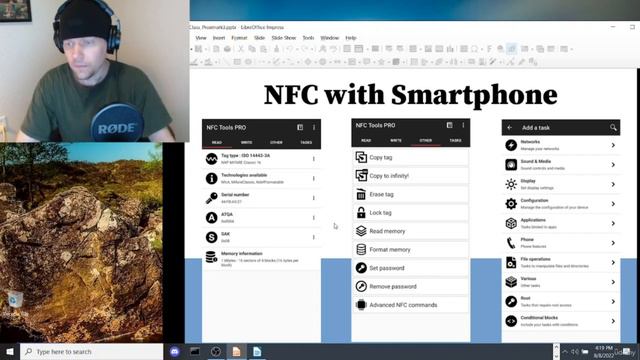
Task: Click WRITE tab in left NFC Tools screenshot
Action: click(246, 142)
